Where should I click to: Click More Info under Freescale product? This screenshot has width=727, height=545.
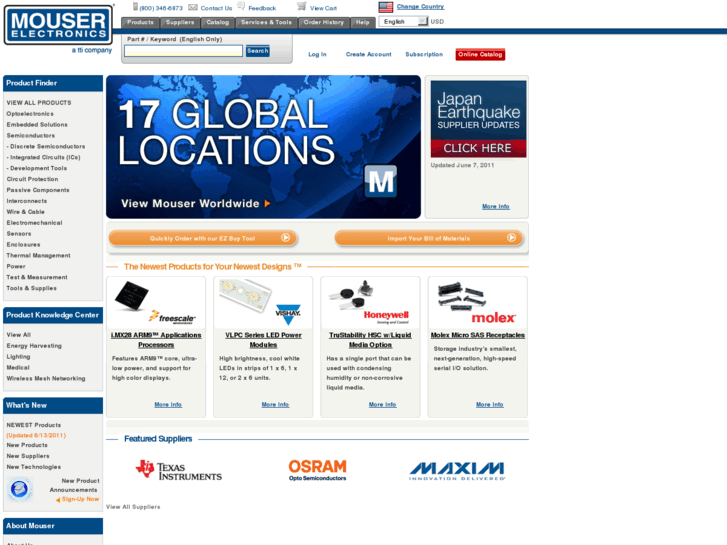pos(168,404)
